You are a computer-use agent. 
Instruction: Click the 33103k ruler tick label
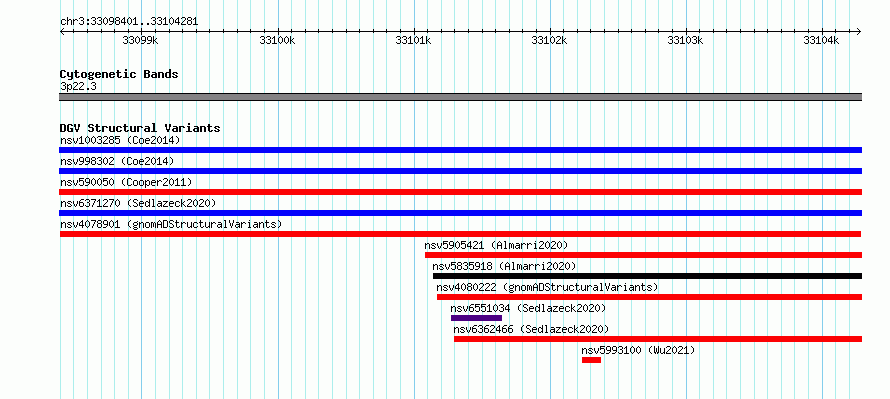pyautogui.click(x=686, y=41)
